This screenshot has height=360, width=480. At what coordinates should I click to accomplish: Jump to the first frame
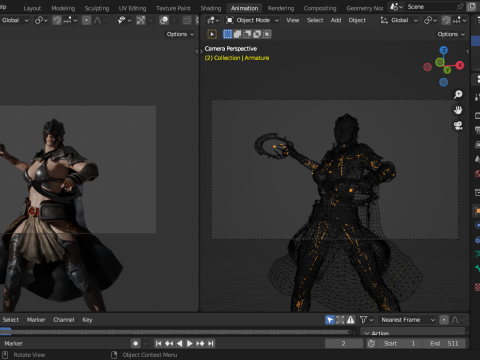point(159,343)
